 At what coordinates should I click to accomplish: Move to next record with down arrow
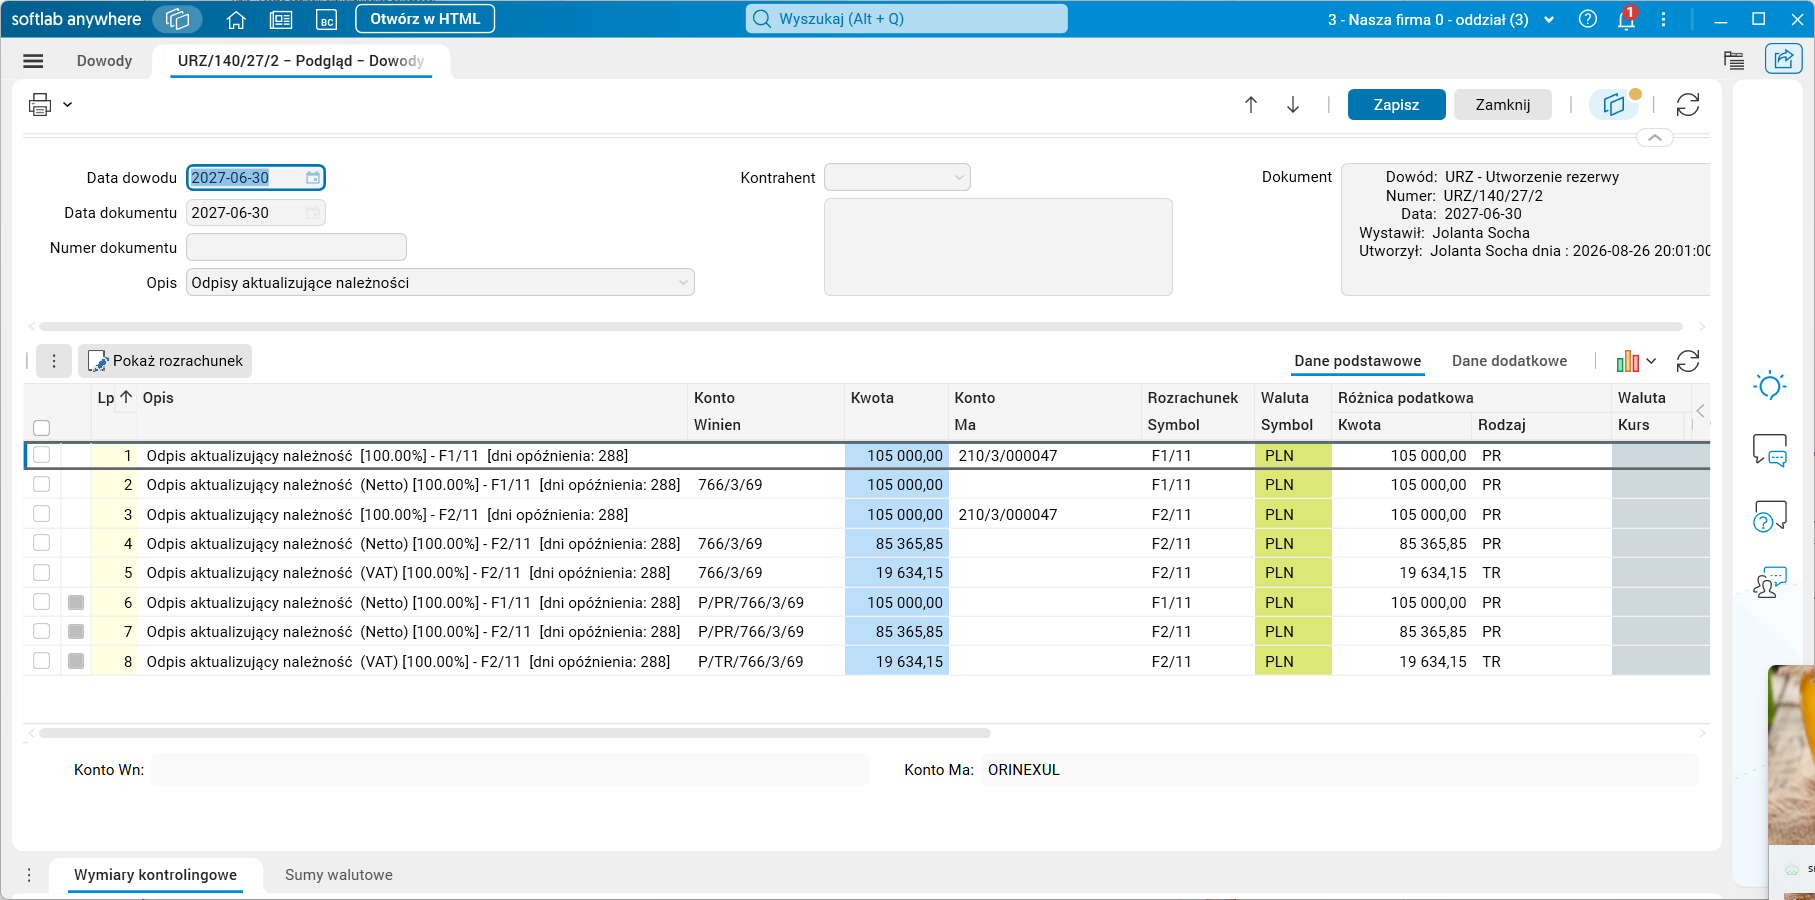click(1293, 105)
